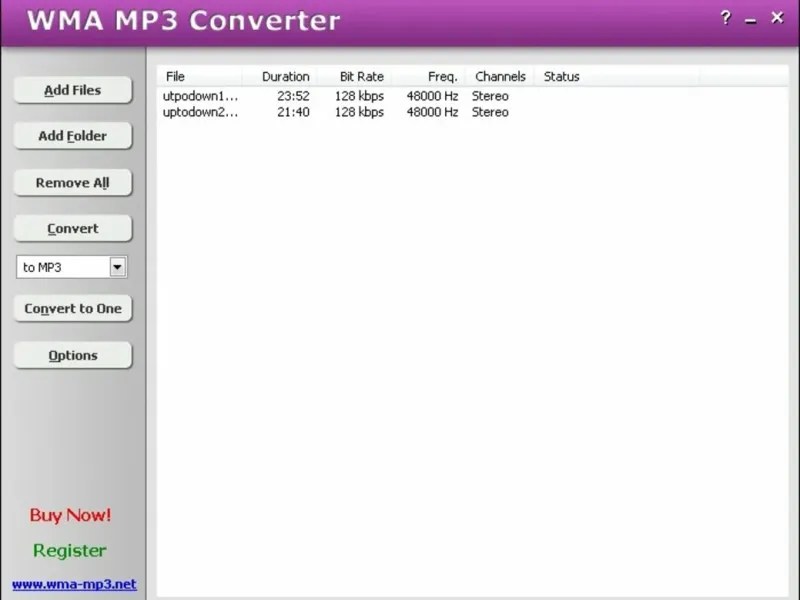Sort by the Freq. column header

[428, 77]
